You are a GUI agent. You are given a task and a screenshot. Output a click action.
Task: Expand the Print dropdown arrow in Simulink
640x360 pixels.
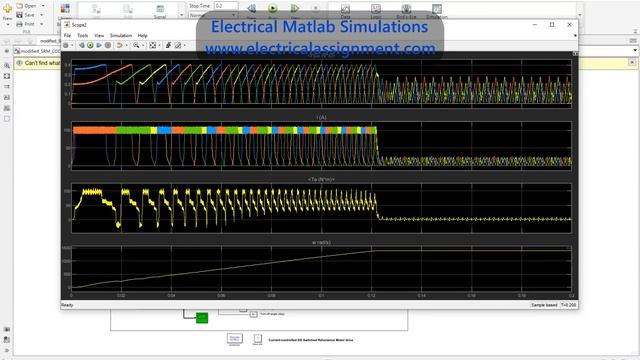point(42,24)
